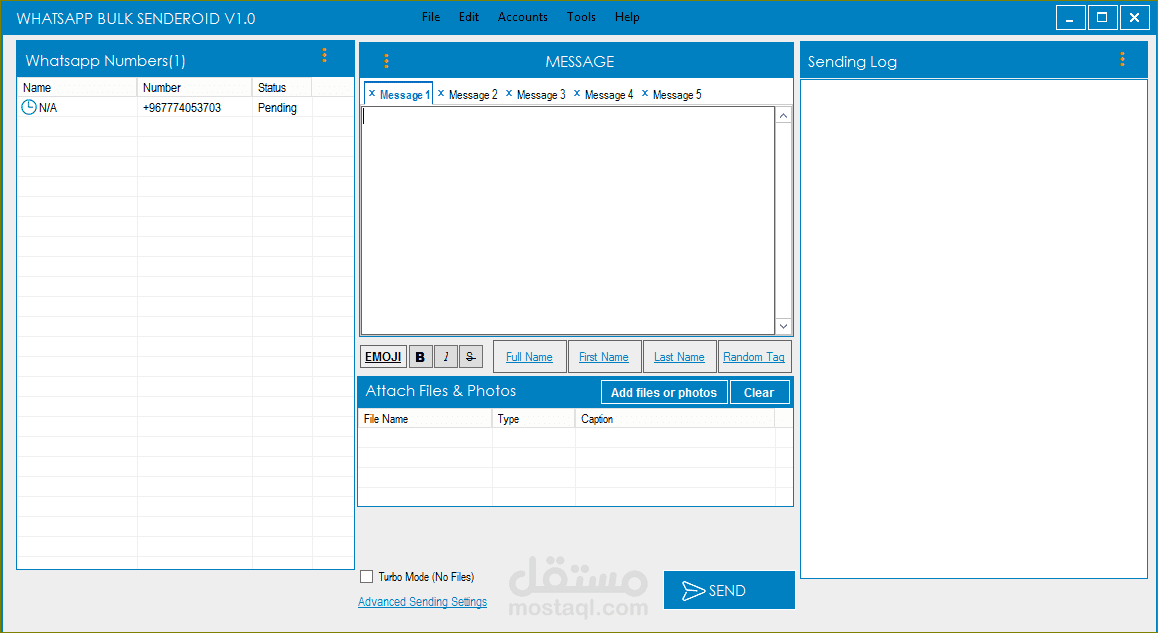Insert the Full Name tag

point(530,357)
